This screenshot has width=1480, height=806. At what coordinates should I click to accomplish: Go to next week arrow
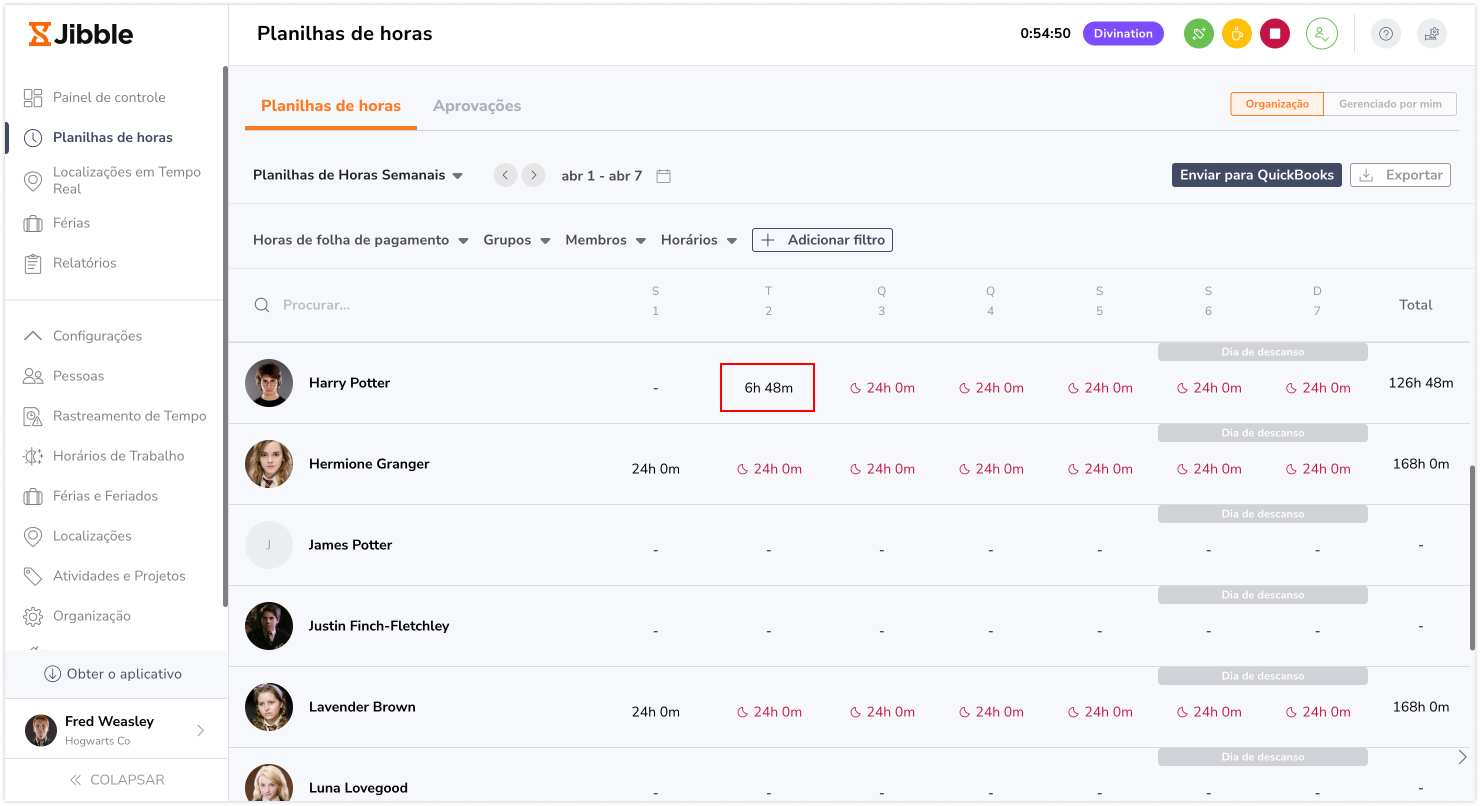[534, 176]
